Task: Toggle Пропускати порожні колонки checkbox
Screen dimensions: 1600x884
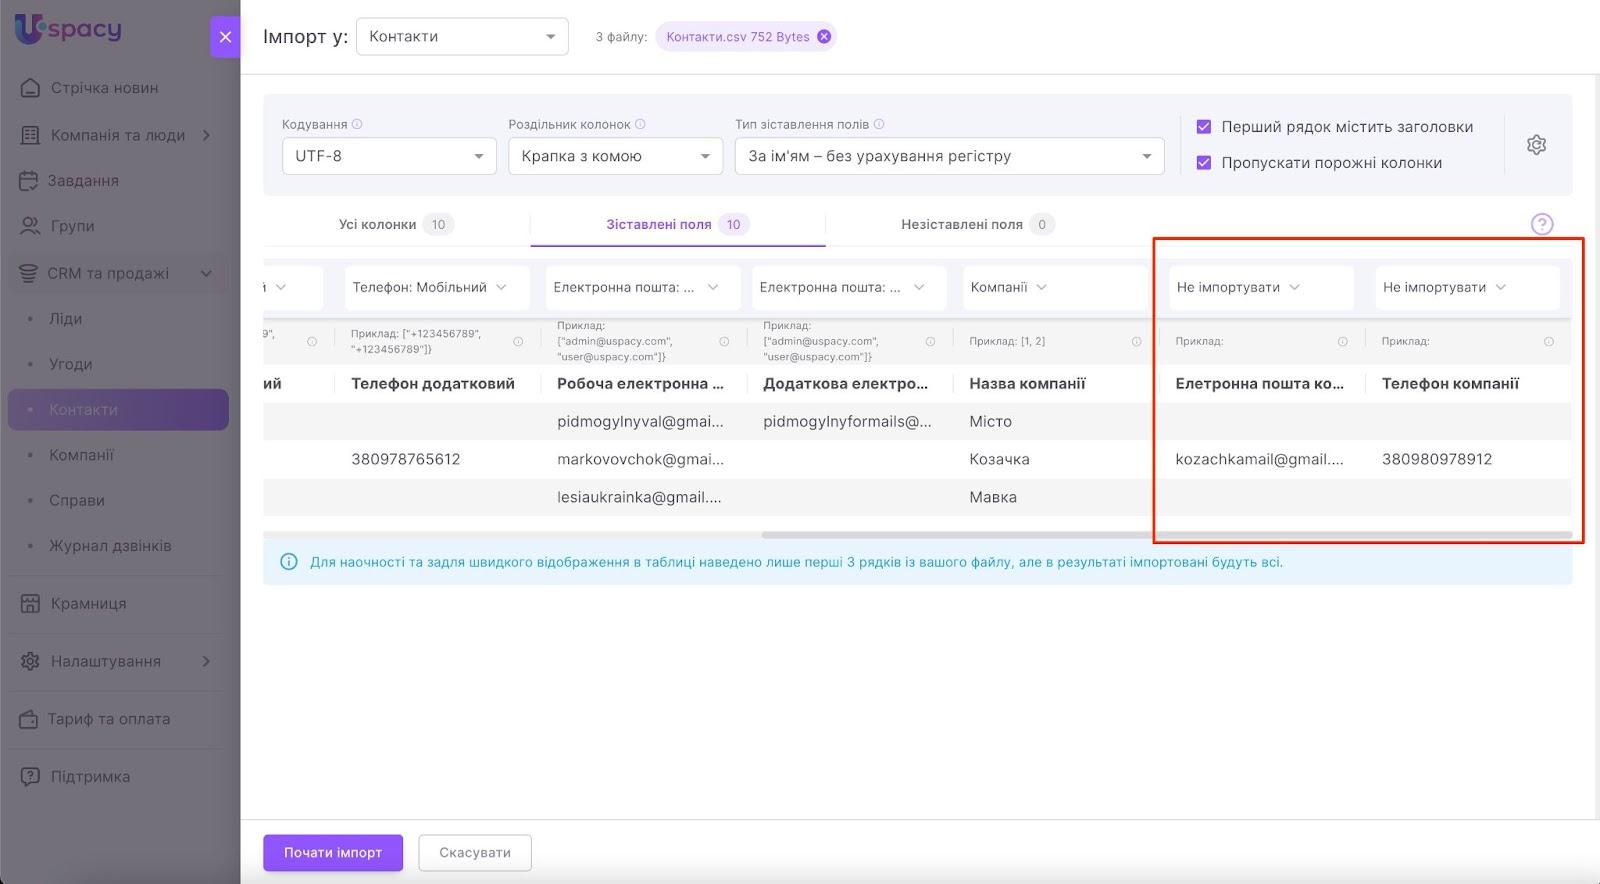Action: click(x=1204, y=163)
